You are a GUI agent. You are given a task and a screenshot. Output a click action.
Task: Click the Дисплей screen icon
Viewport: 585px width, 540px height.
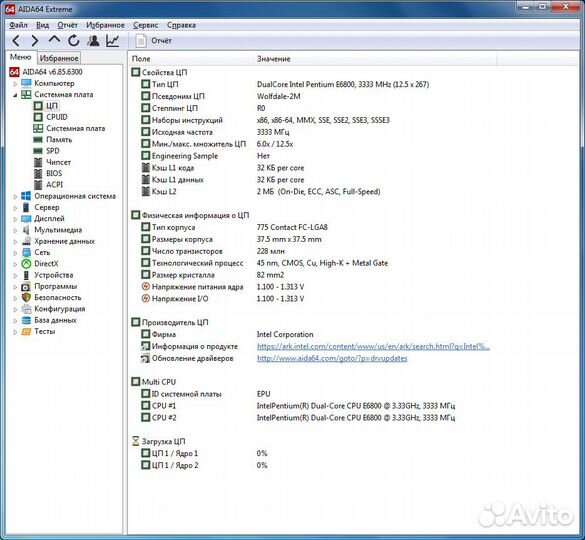[26, 219]
